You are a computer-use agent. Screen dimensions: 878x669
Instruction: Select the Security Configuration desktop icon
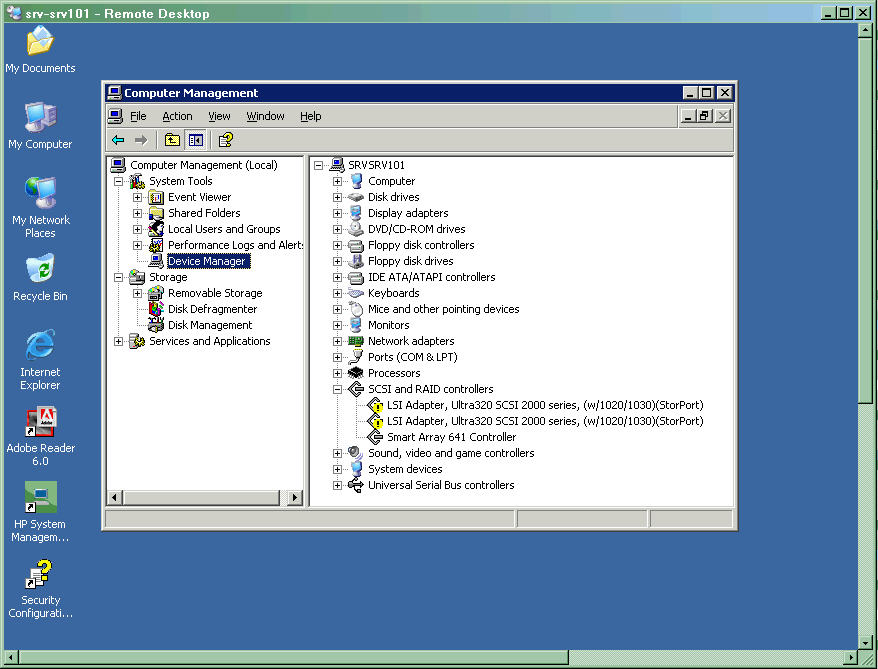pyautogui.click(x=40, y=575)
